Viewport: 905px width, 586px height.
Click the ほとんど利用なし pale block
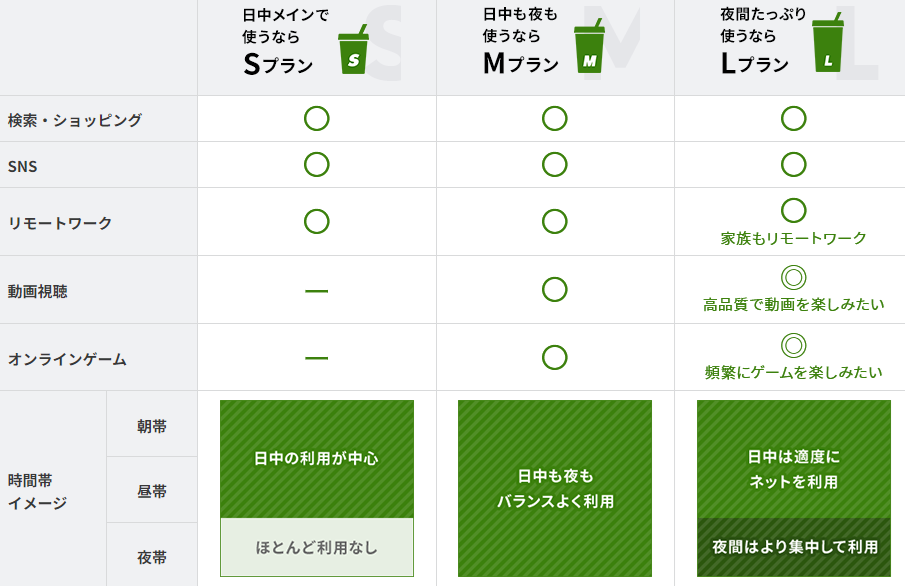317,547
